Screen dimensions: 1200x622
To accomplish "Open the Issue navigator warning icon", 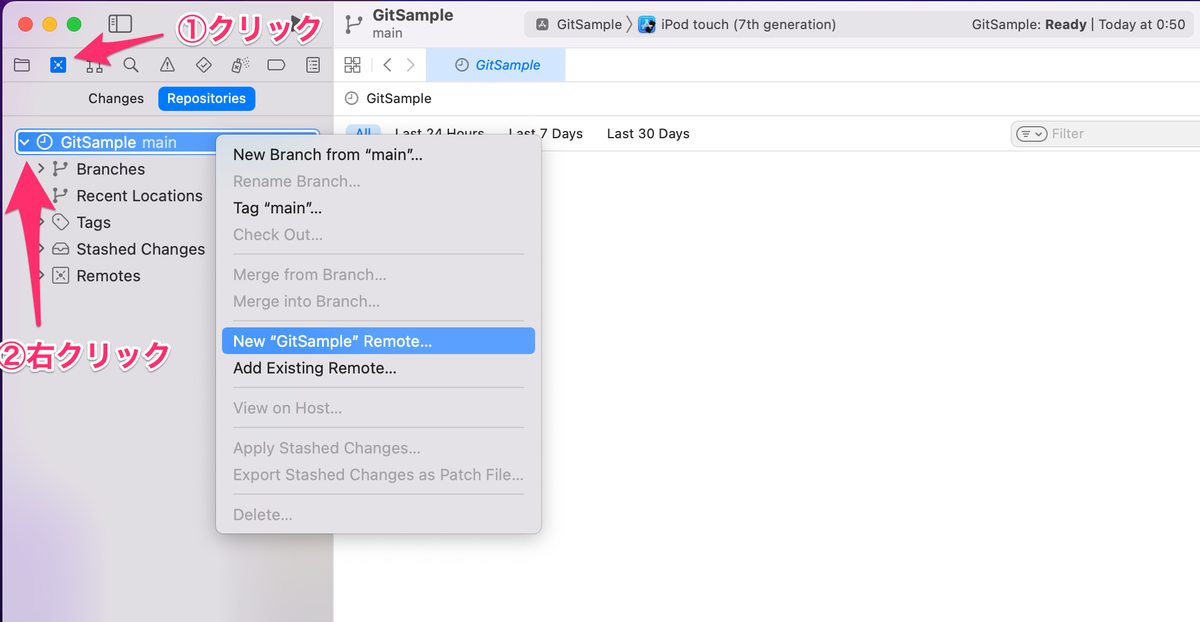I will (167, 65).
